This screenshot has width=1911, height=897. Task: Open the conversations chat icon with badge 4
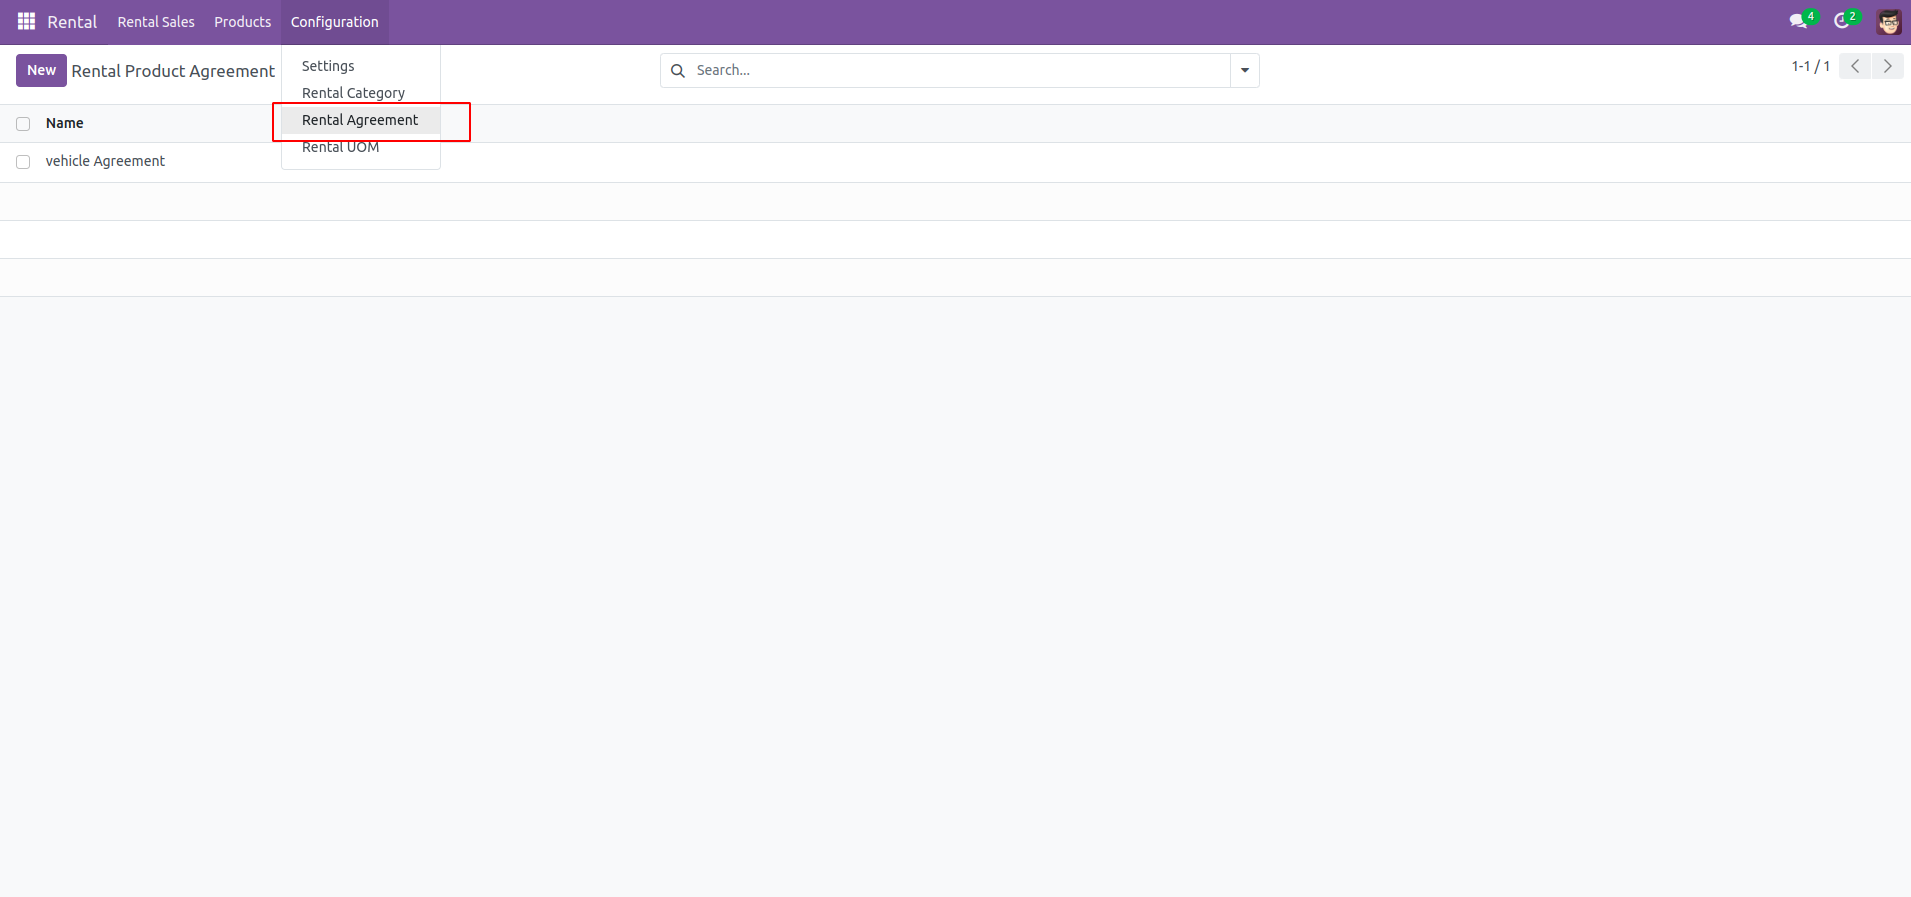click(1802, 21)
